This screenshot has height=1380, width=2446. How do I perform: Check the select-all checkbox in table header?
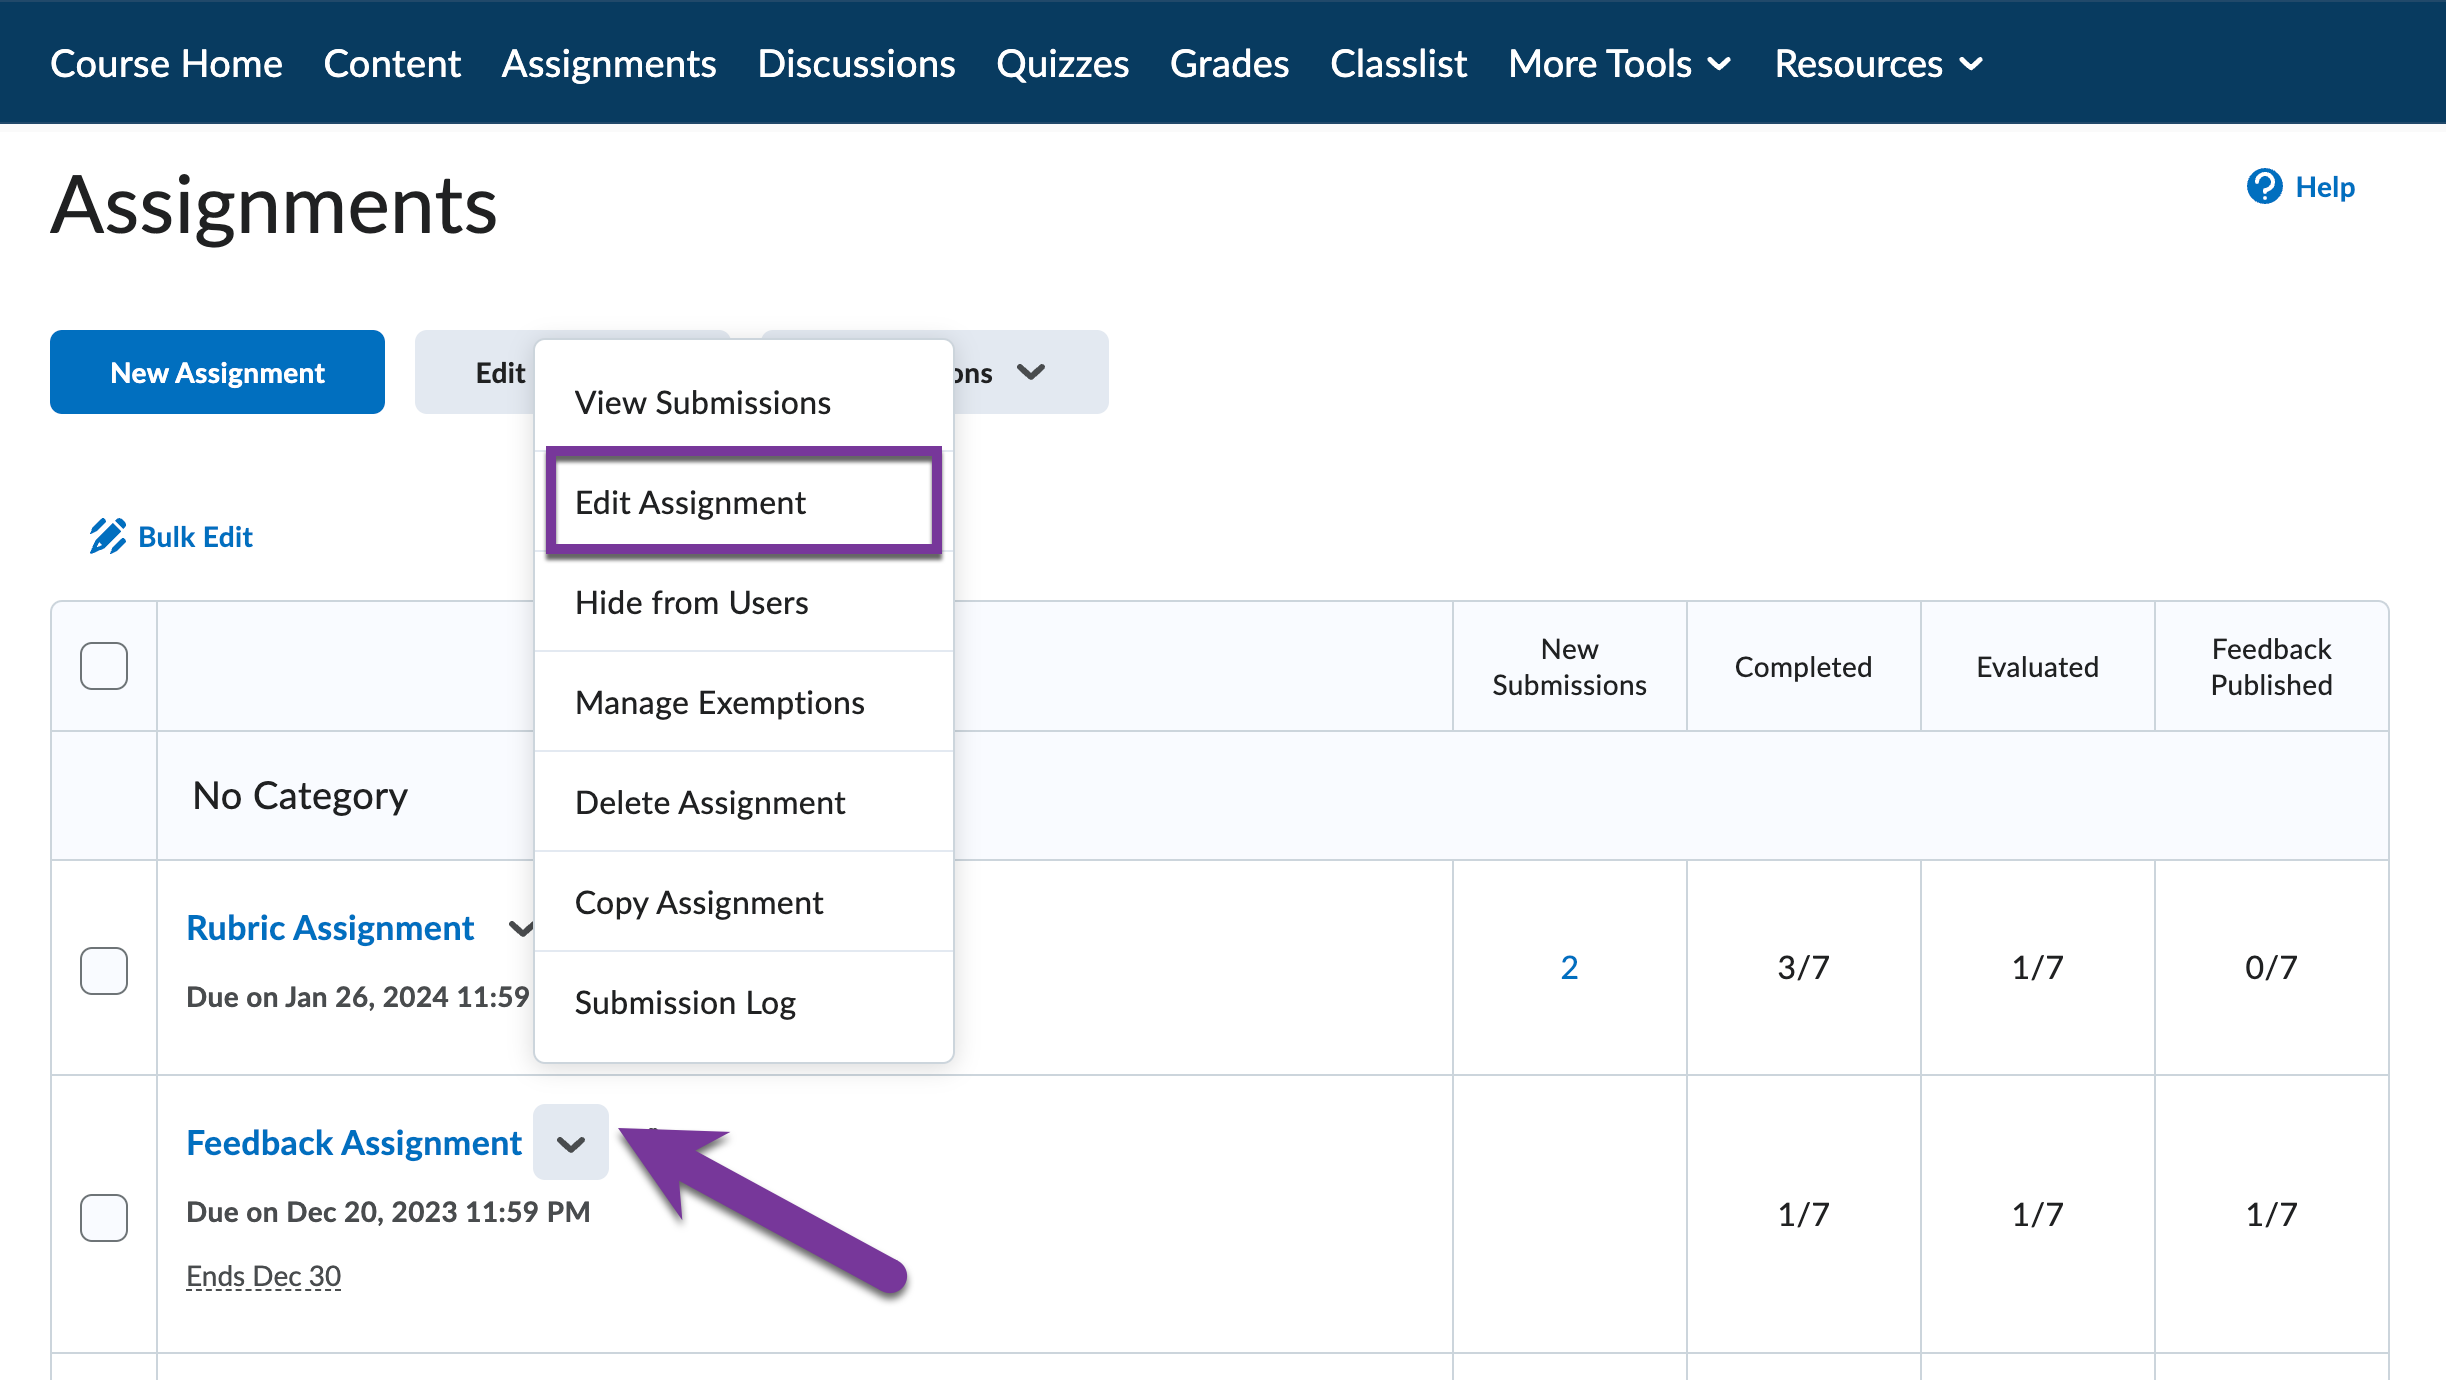pos(103,665)
